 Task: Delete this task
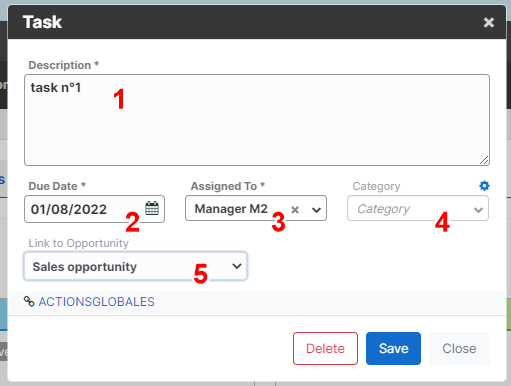(325, 348)
